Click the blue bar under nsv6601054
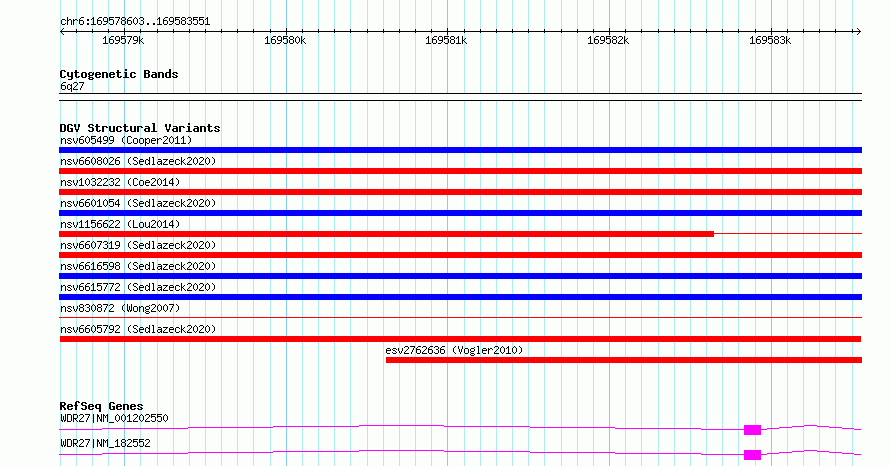This screenshot has height=466, width=890. click(460, 213)
